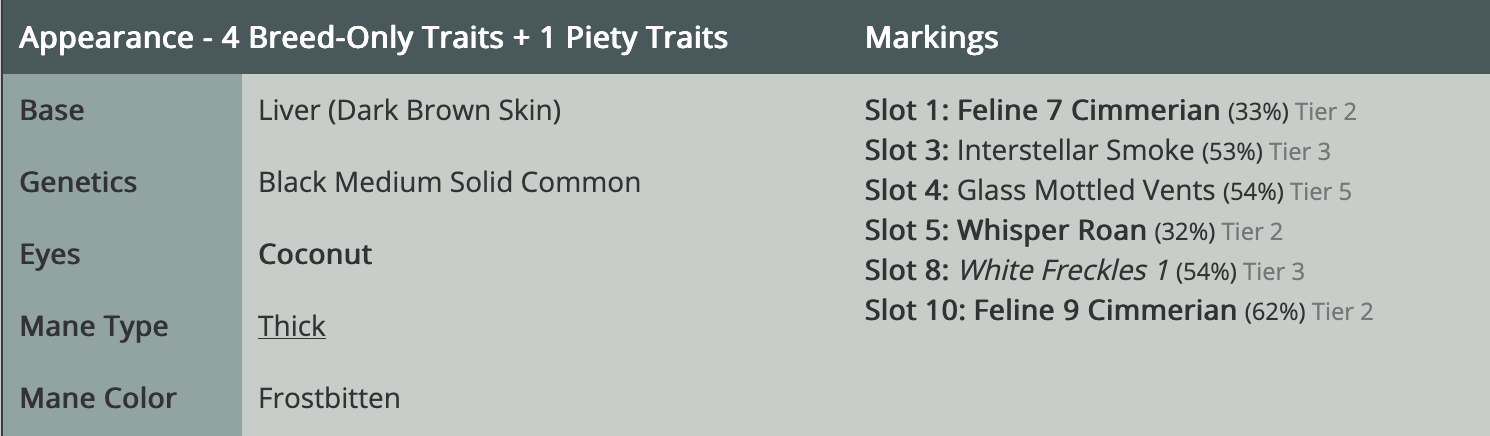The height and width of the screenshot is (436, 1490).
Task: Click the Appearance section header
Action: point(373,38)
